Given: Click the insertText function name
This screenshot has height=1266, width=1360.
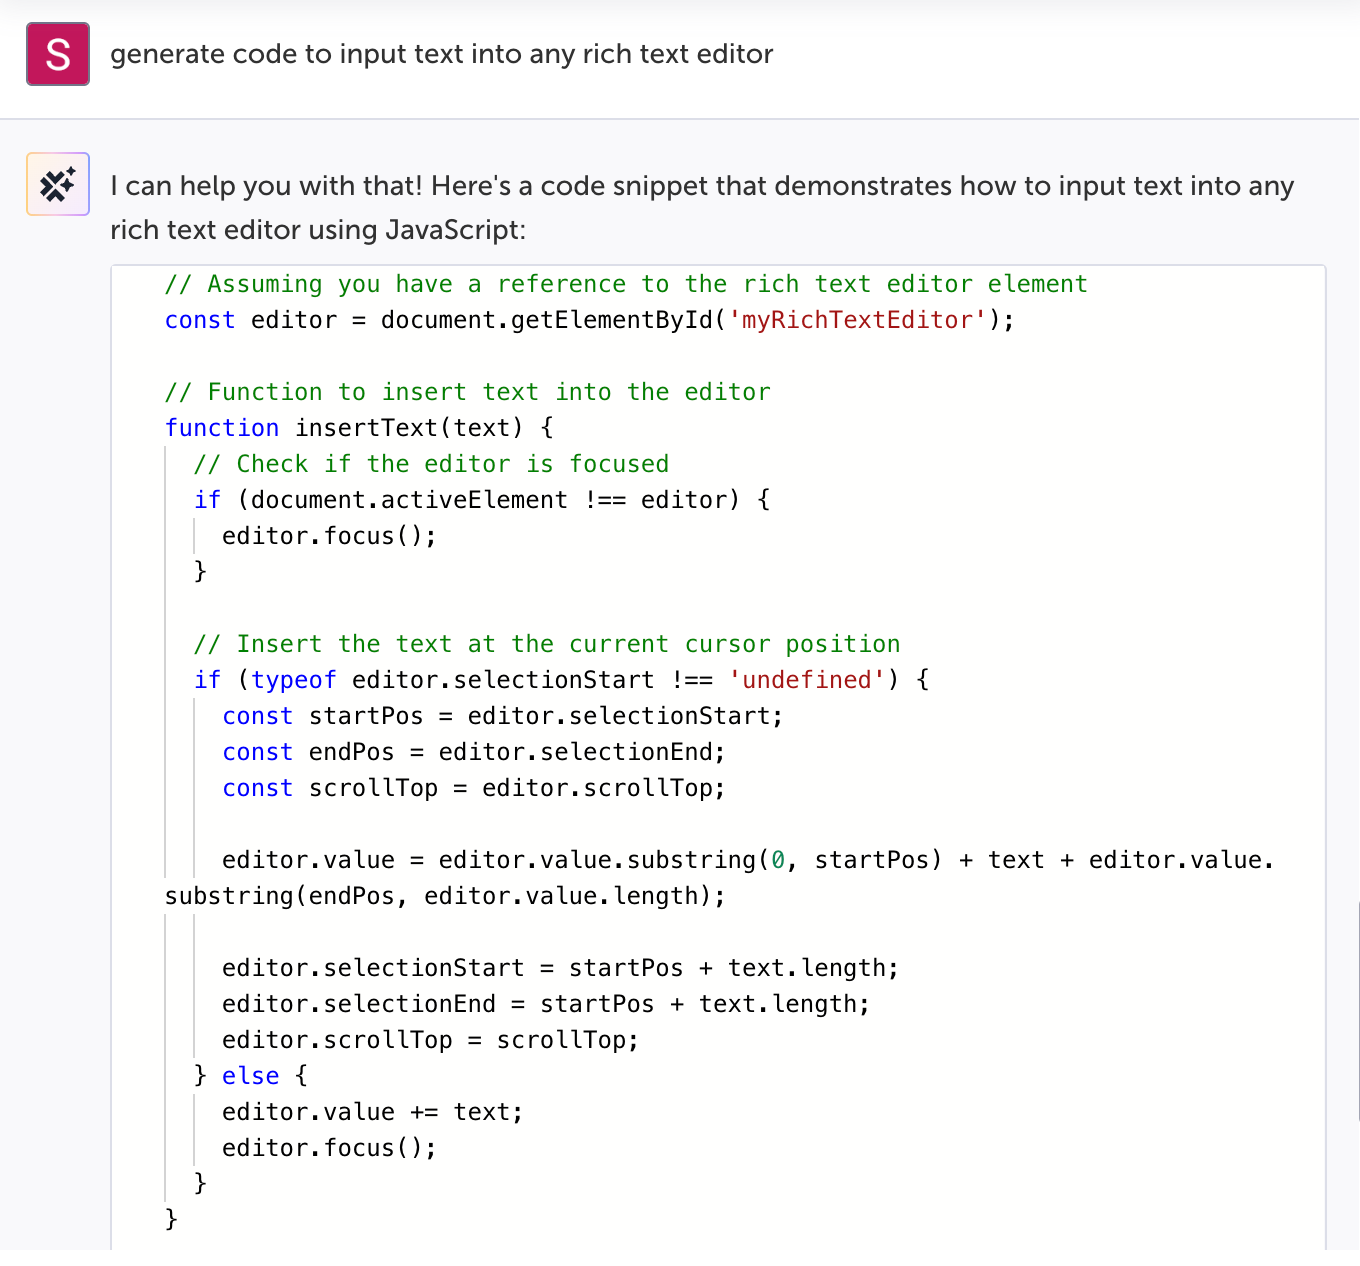Looking at the screenshot, I should tap(367, 428).
